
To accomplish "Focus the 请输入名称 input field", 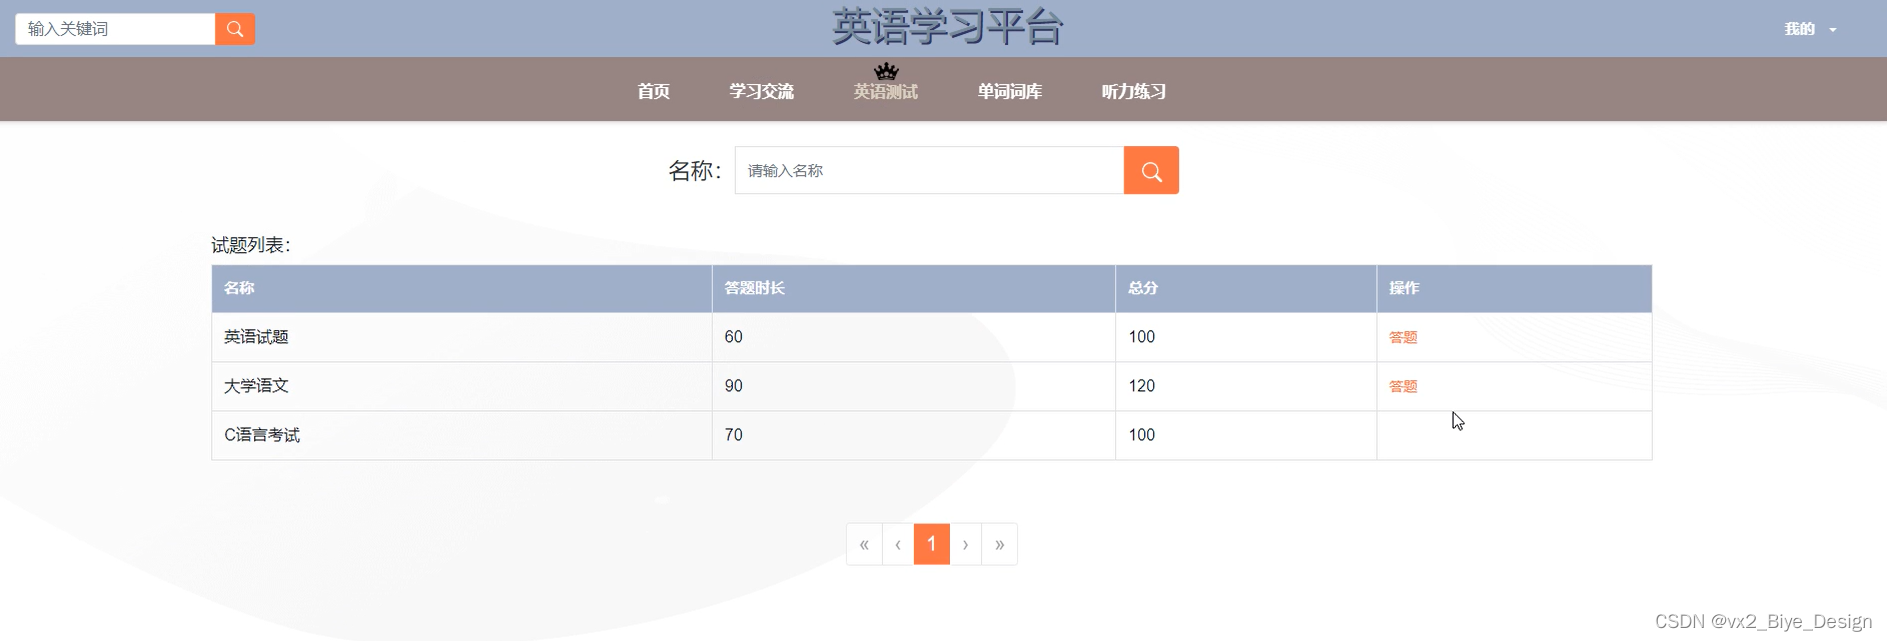I will (x=929, y=171).
